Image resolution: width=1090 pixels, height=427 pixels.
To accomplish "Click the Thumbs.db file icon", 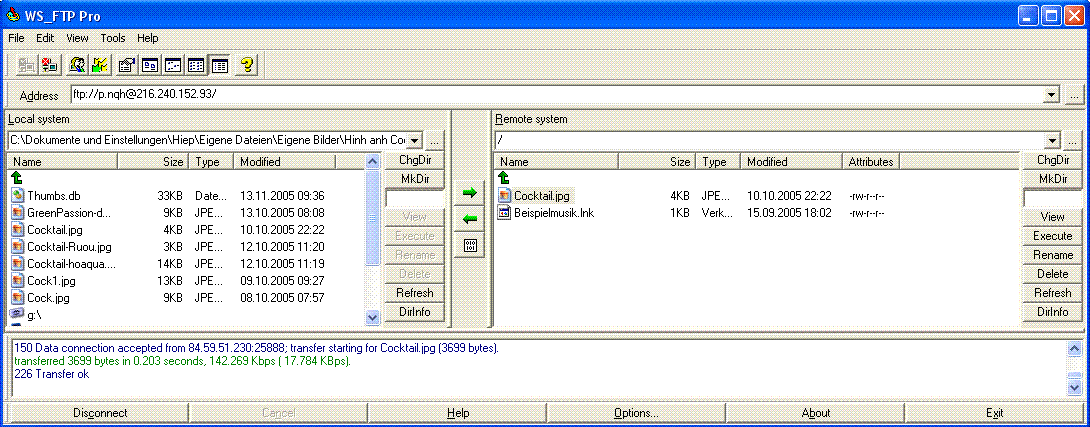I will [x=18, y=196].
